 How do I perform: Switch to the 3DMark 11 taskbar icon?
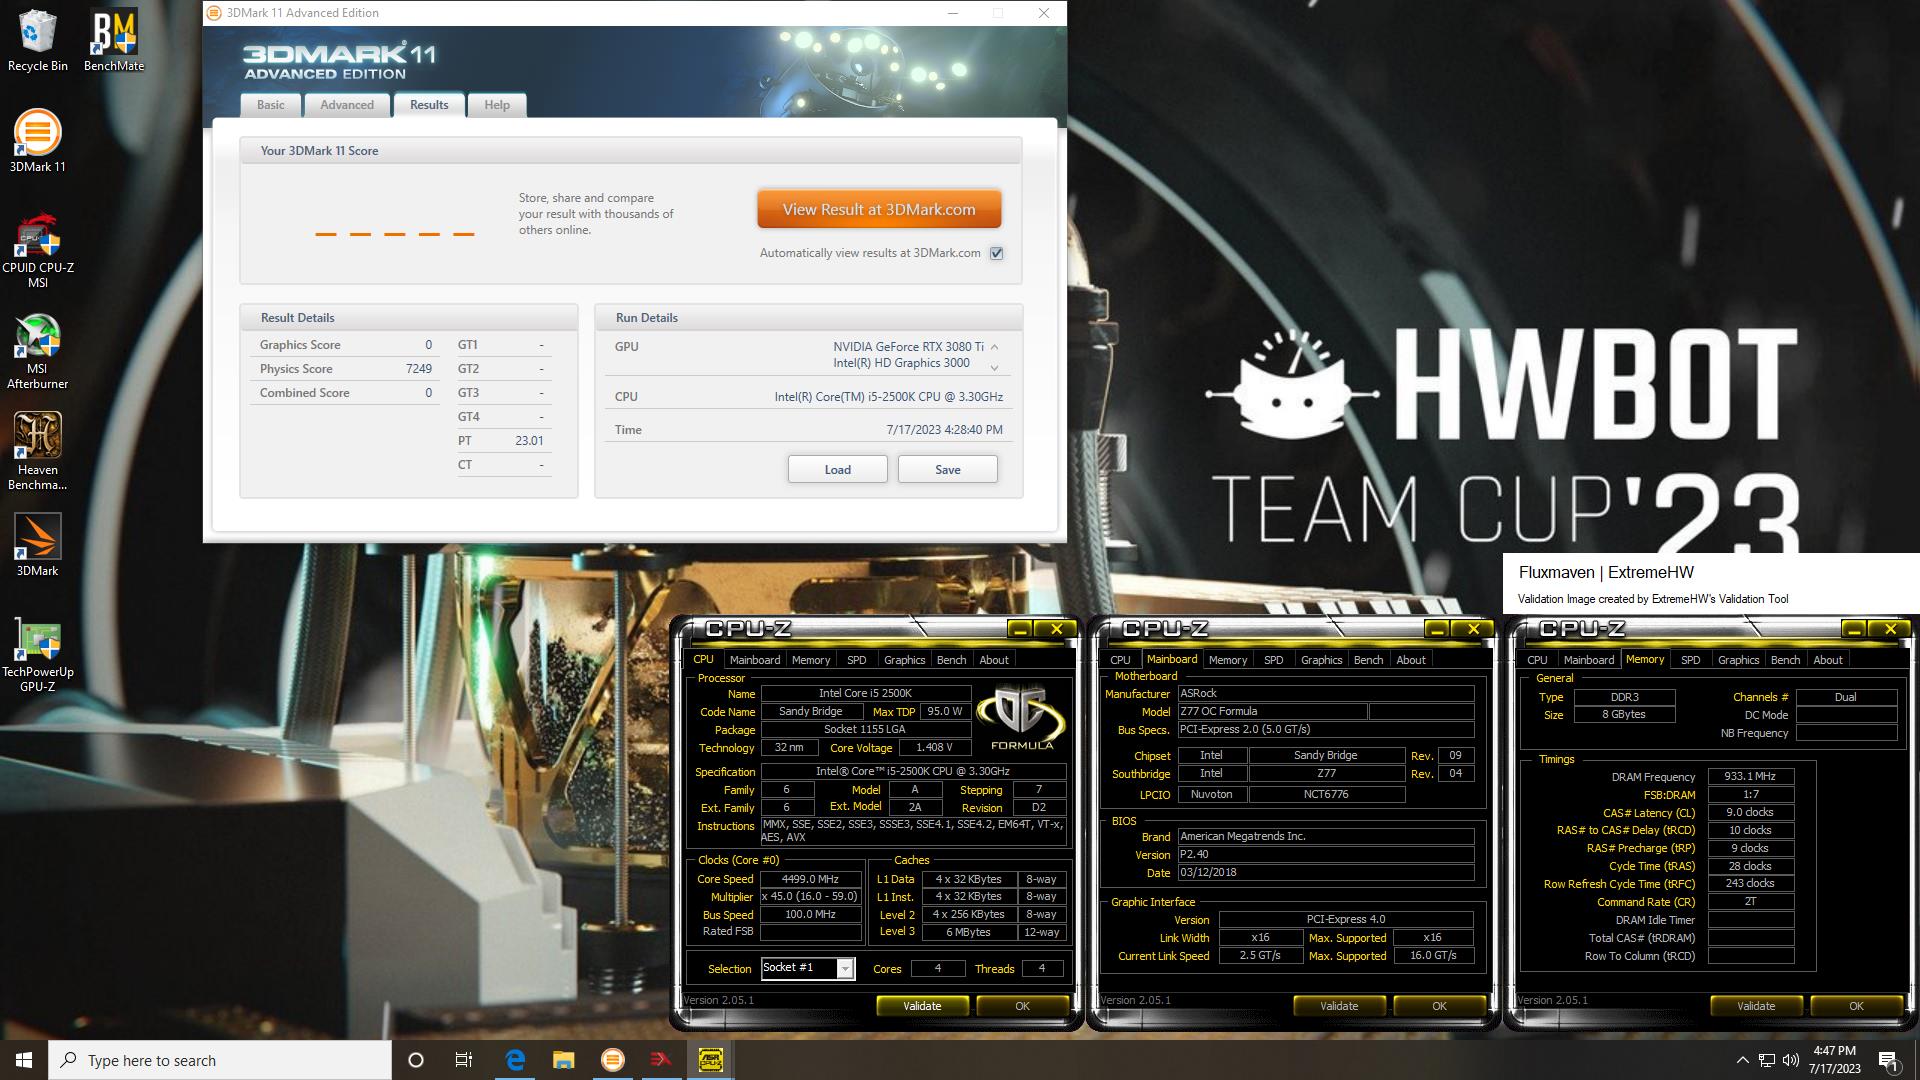(612, 1060)
